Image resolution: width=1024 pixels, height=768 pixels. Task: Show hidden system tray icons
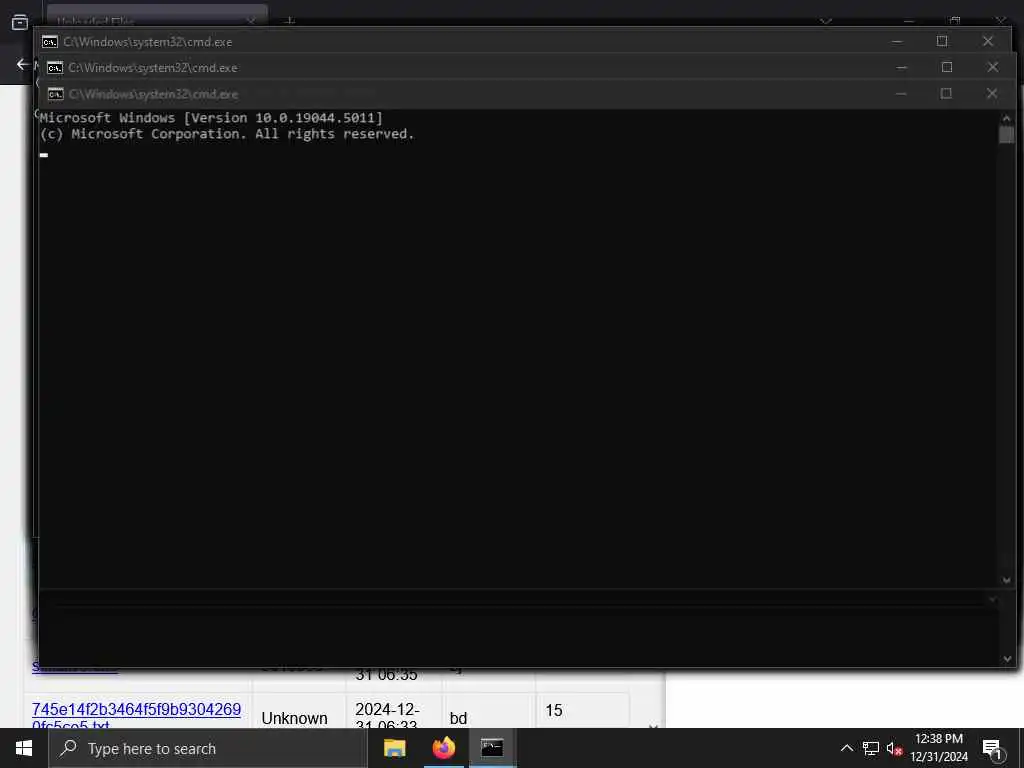846,748
